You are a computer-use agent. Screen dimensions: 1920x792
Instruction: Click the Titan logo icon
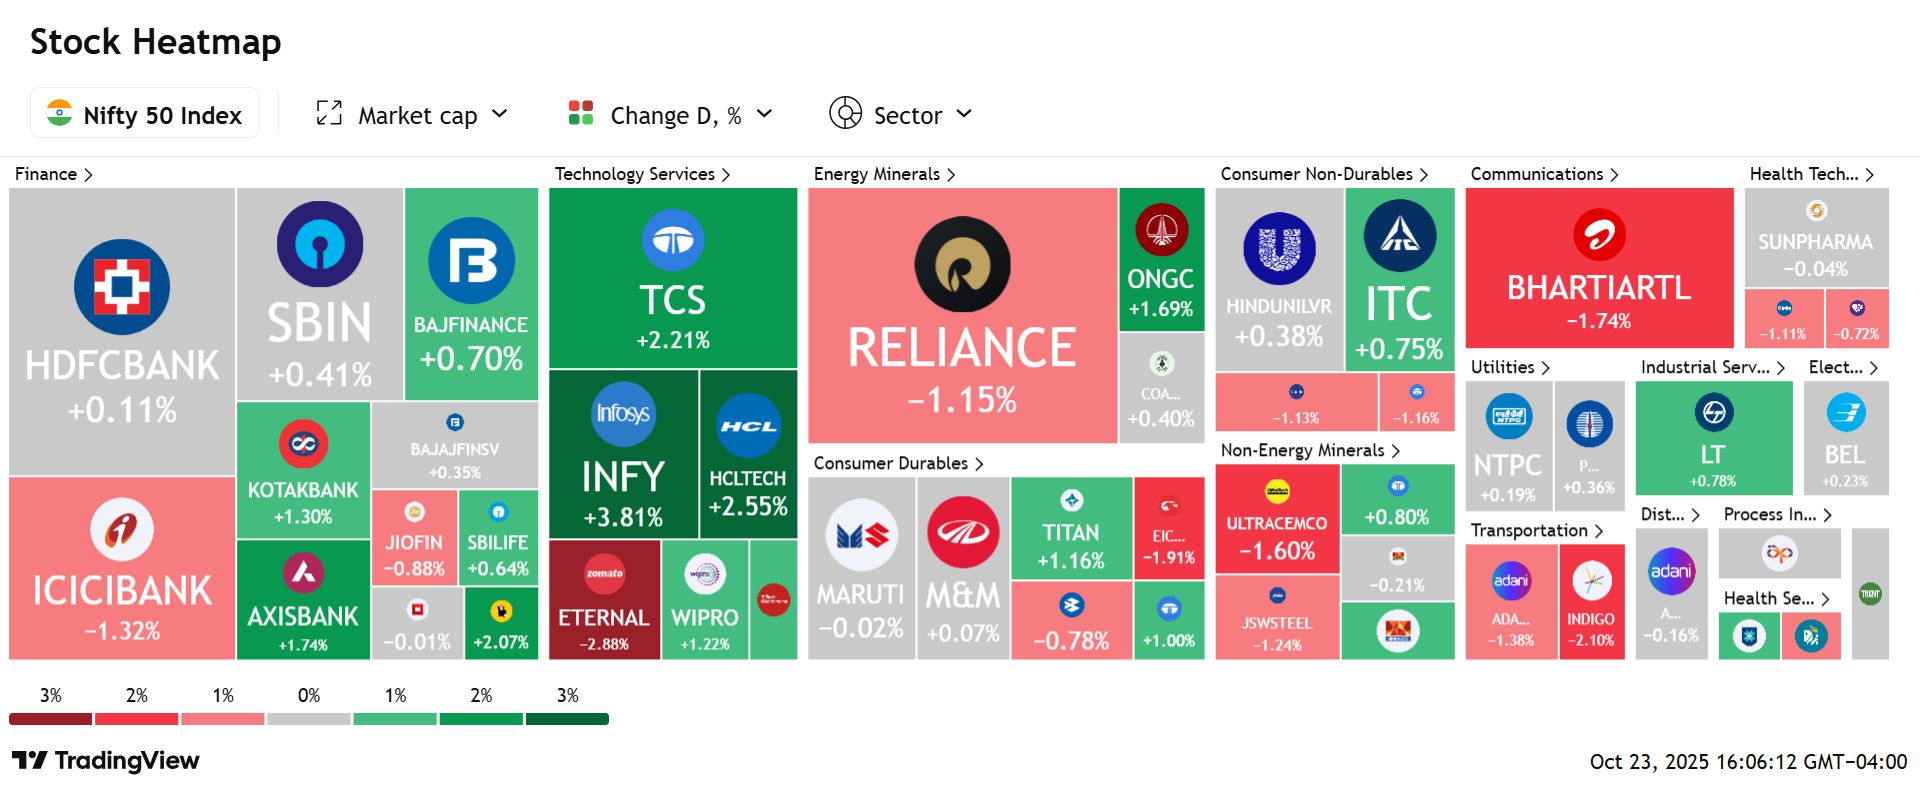(x=1071, y=500)
